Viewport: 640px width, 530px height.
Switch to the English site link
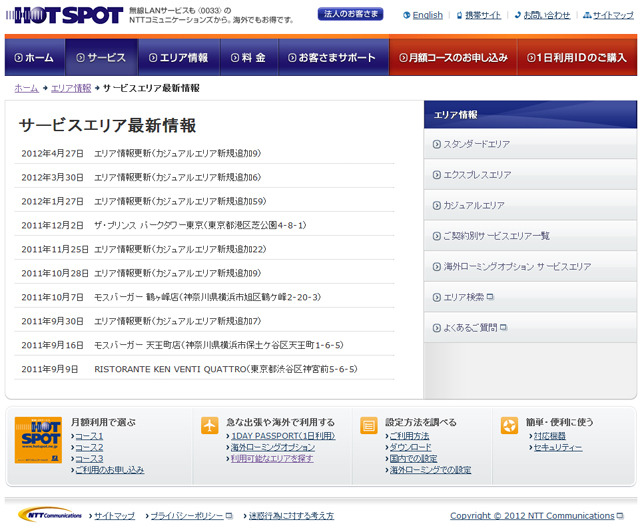[x=427, y=15]
